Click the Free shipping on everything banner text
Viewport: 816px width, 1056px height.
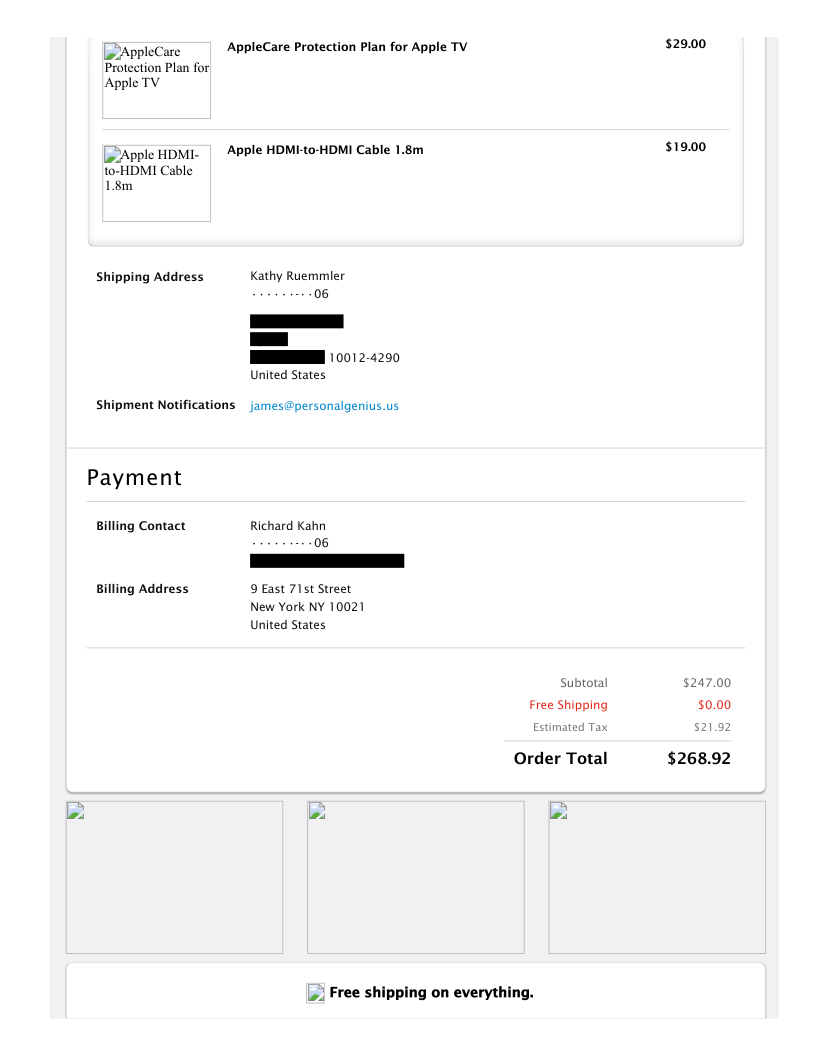click(x=431, y=993)
